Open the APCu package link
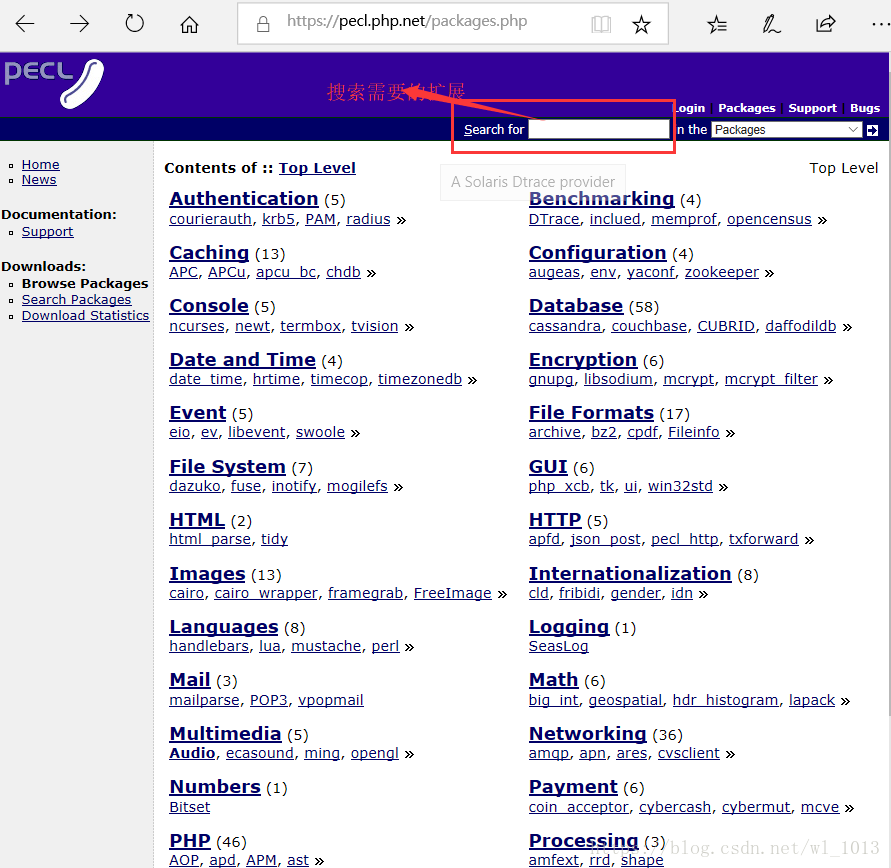891x868 pixels. (226, 272)
